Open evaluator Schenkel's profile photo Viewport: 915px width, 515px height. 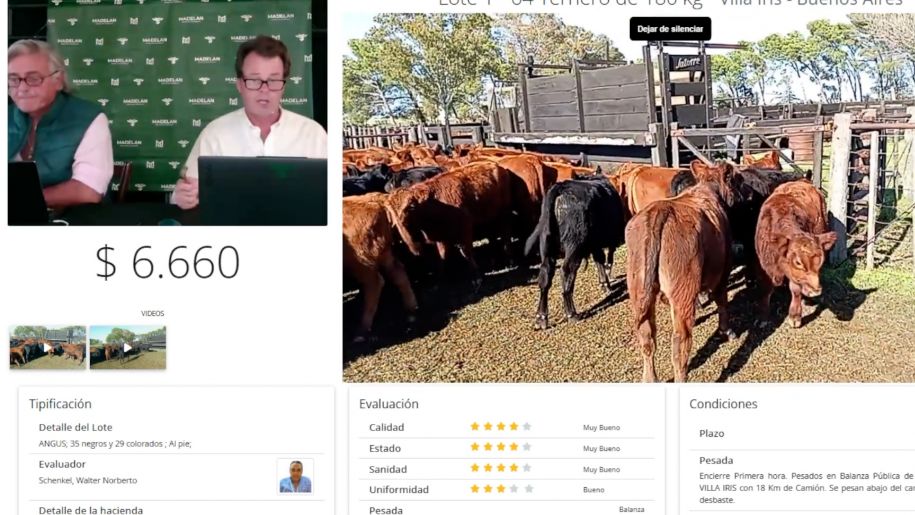295,477
